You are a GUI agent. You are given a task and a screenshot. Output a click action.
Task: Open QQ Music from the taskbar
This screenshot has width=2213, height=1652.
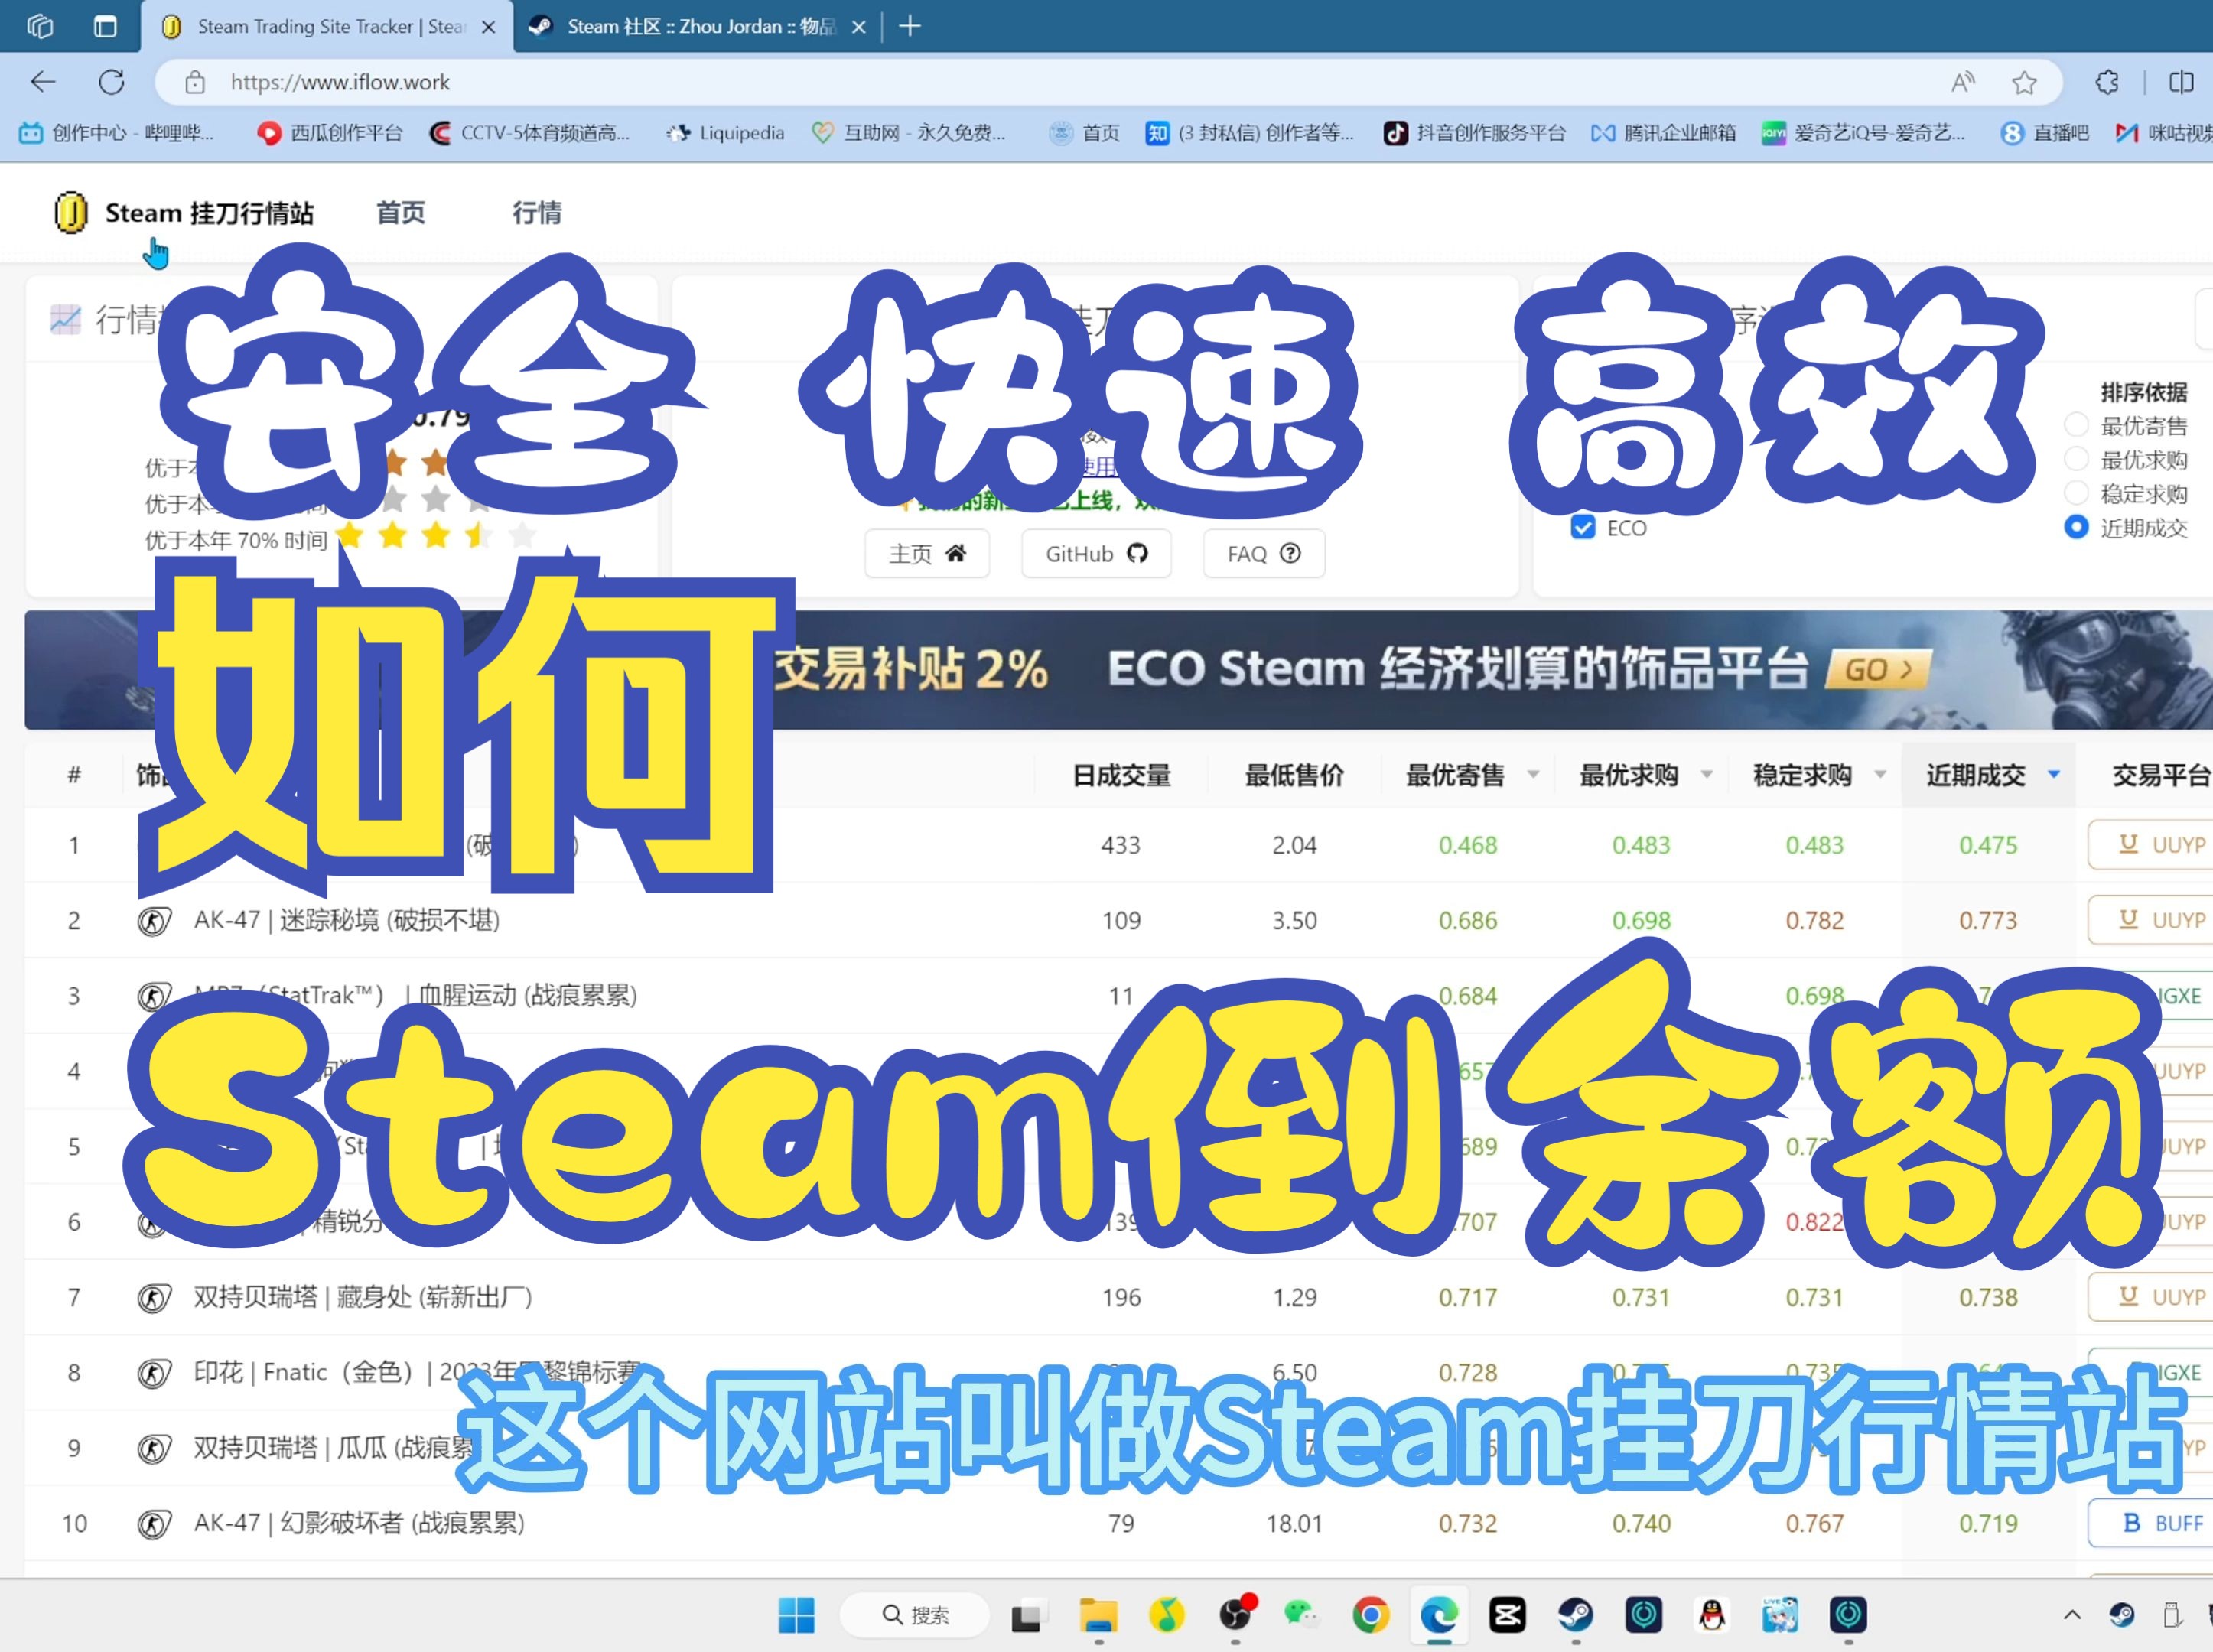pos(1166,1615)
